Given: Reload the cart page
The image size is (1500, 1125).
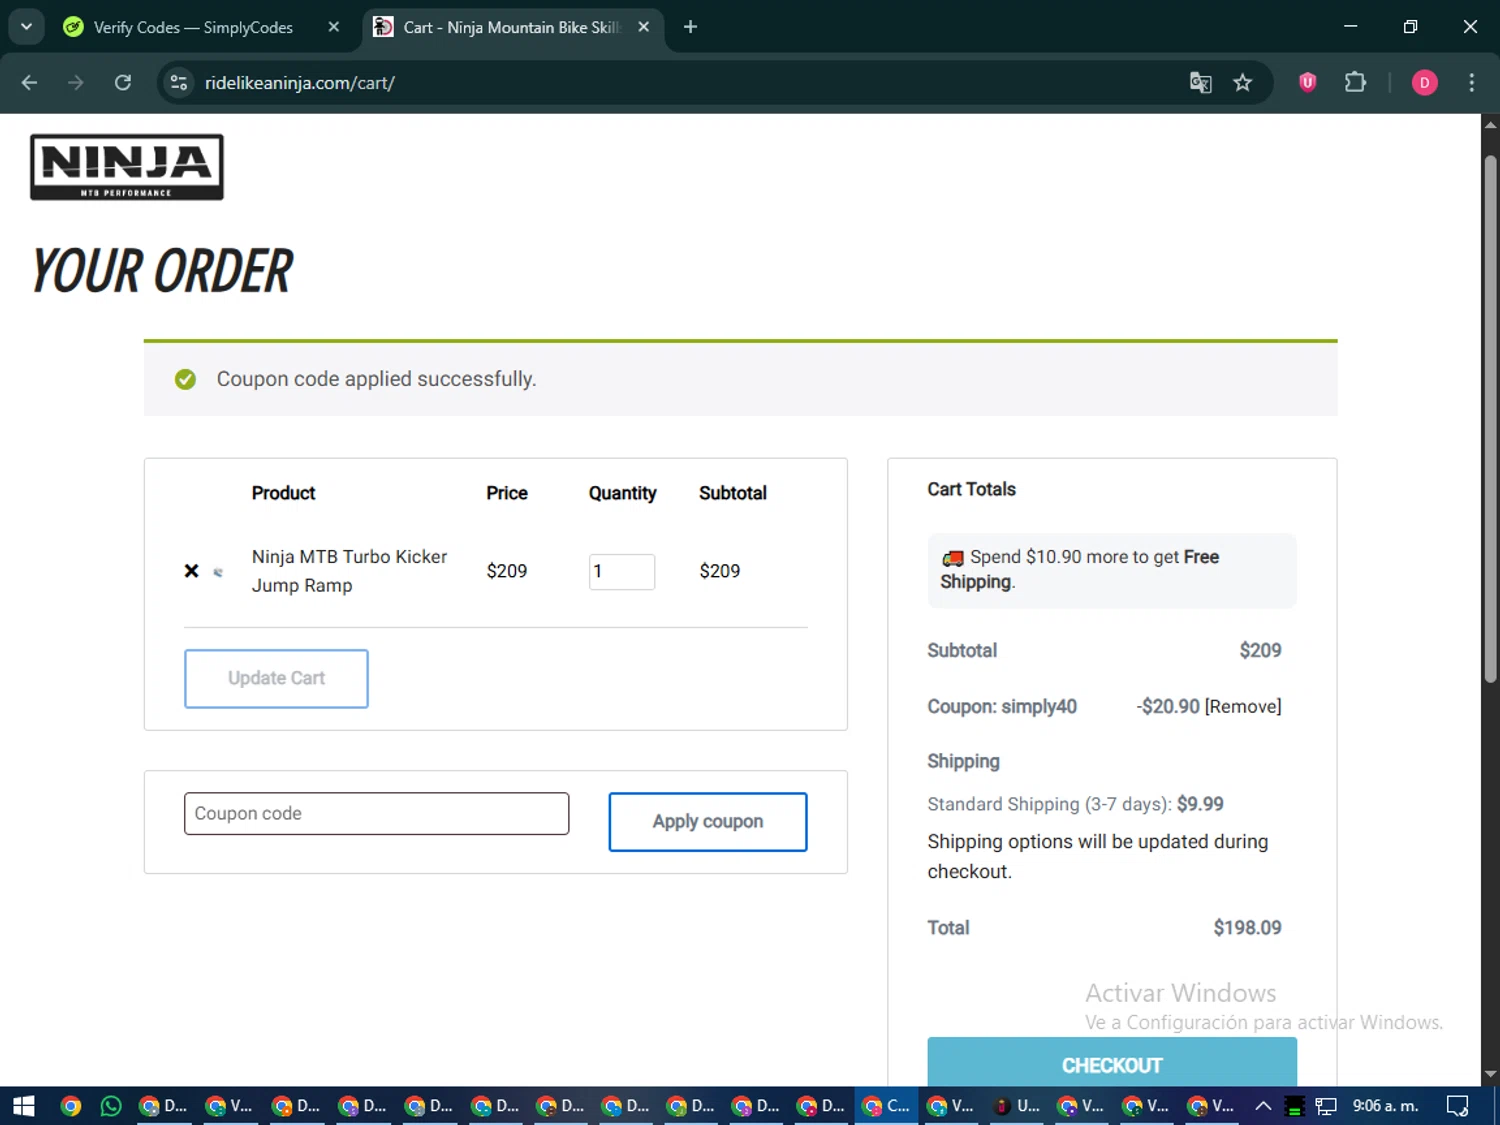Looking at the screenshot, I should (123, 83).
